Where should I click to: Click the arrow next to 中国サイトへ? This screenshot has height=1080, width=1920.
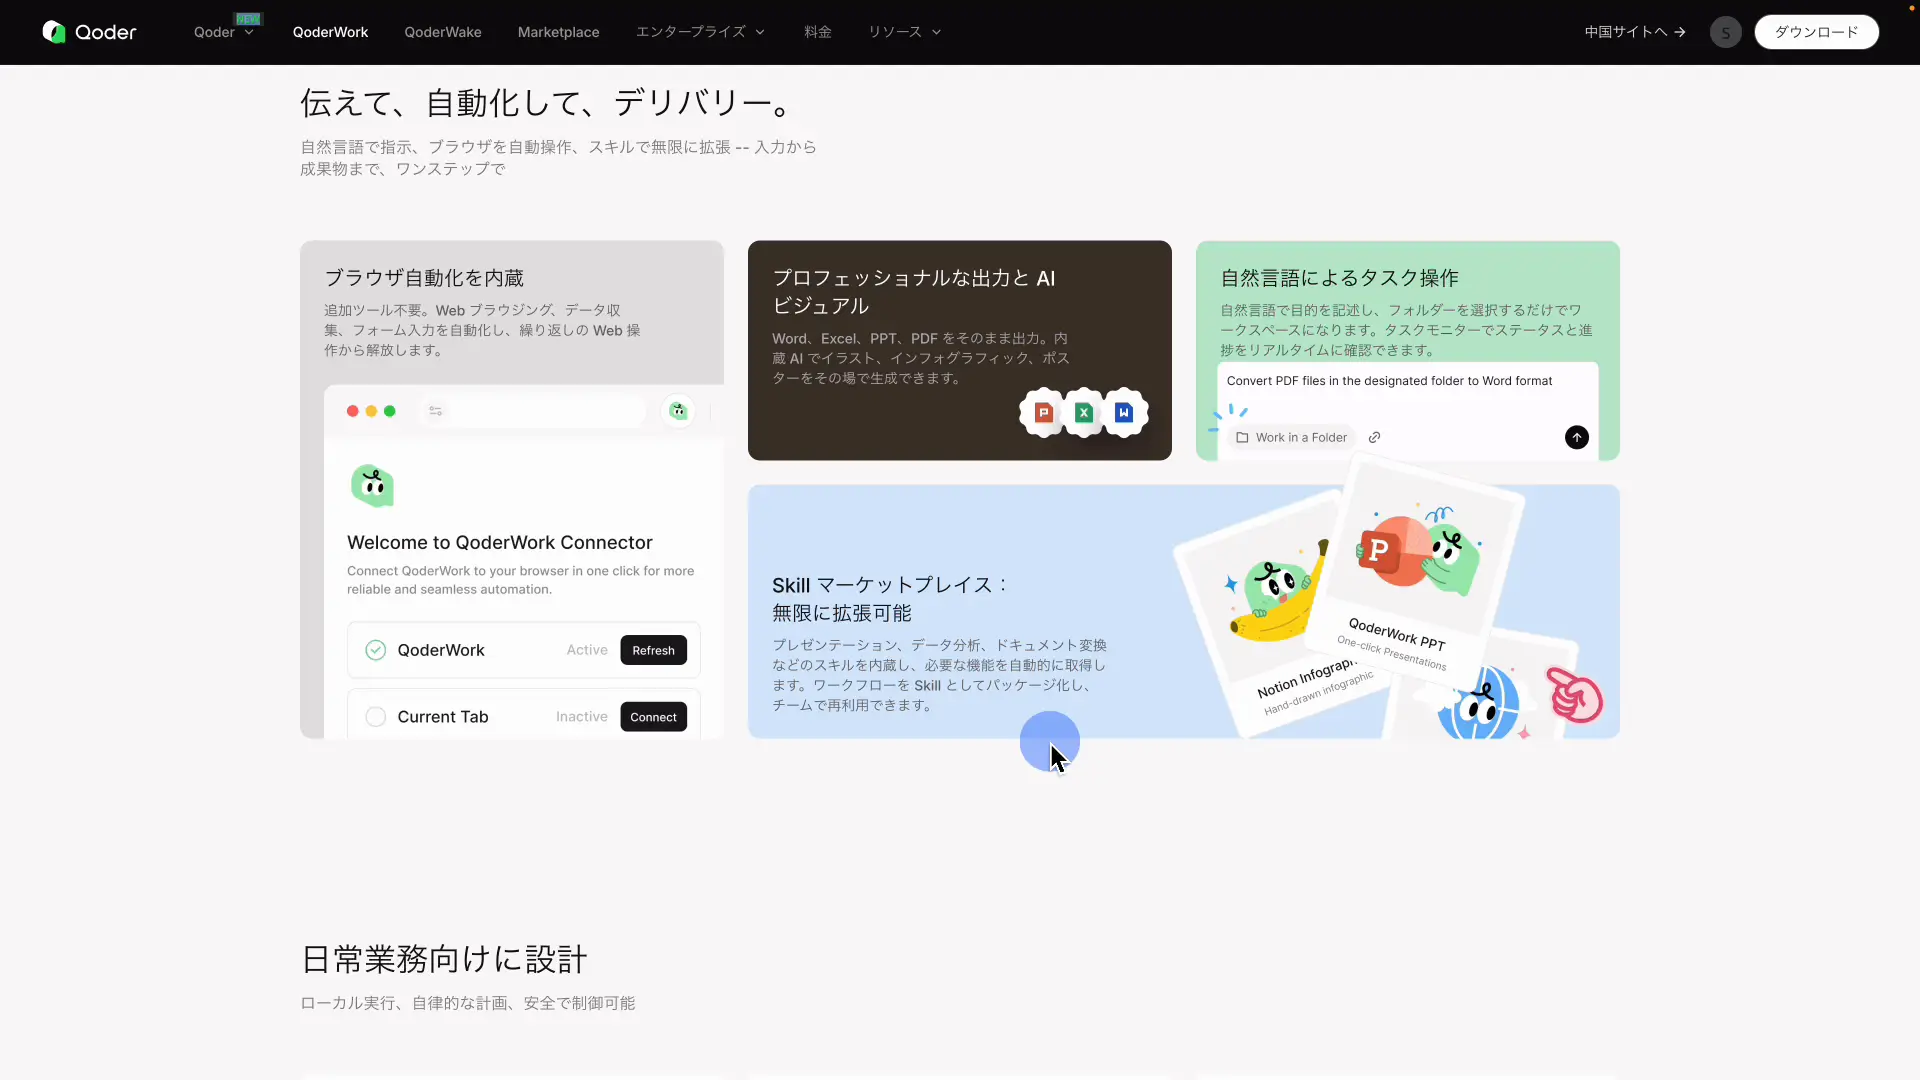coord(1680,32)
